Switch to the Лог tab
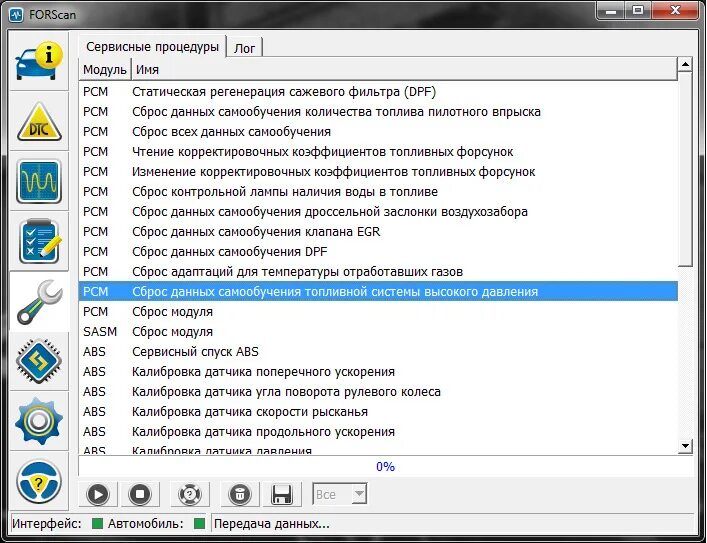 [x=244, y=48]
